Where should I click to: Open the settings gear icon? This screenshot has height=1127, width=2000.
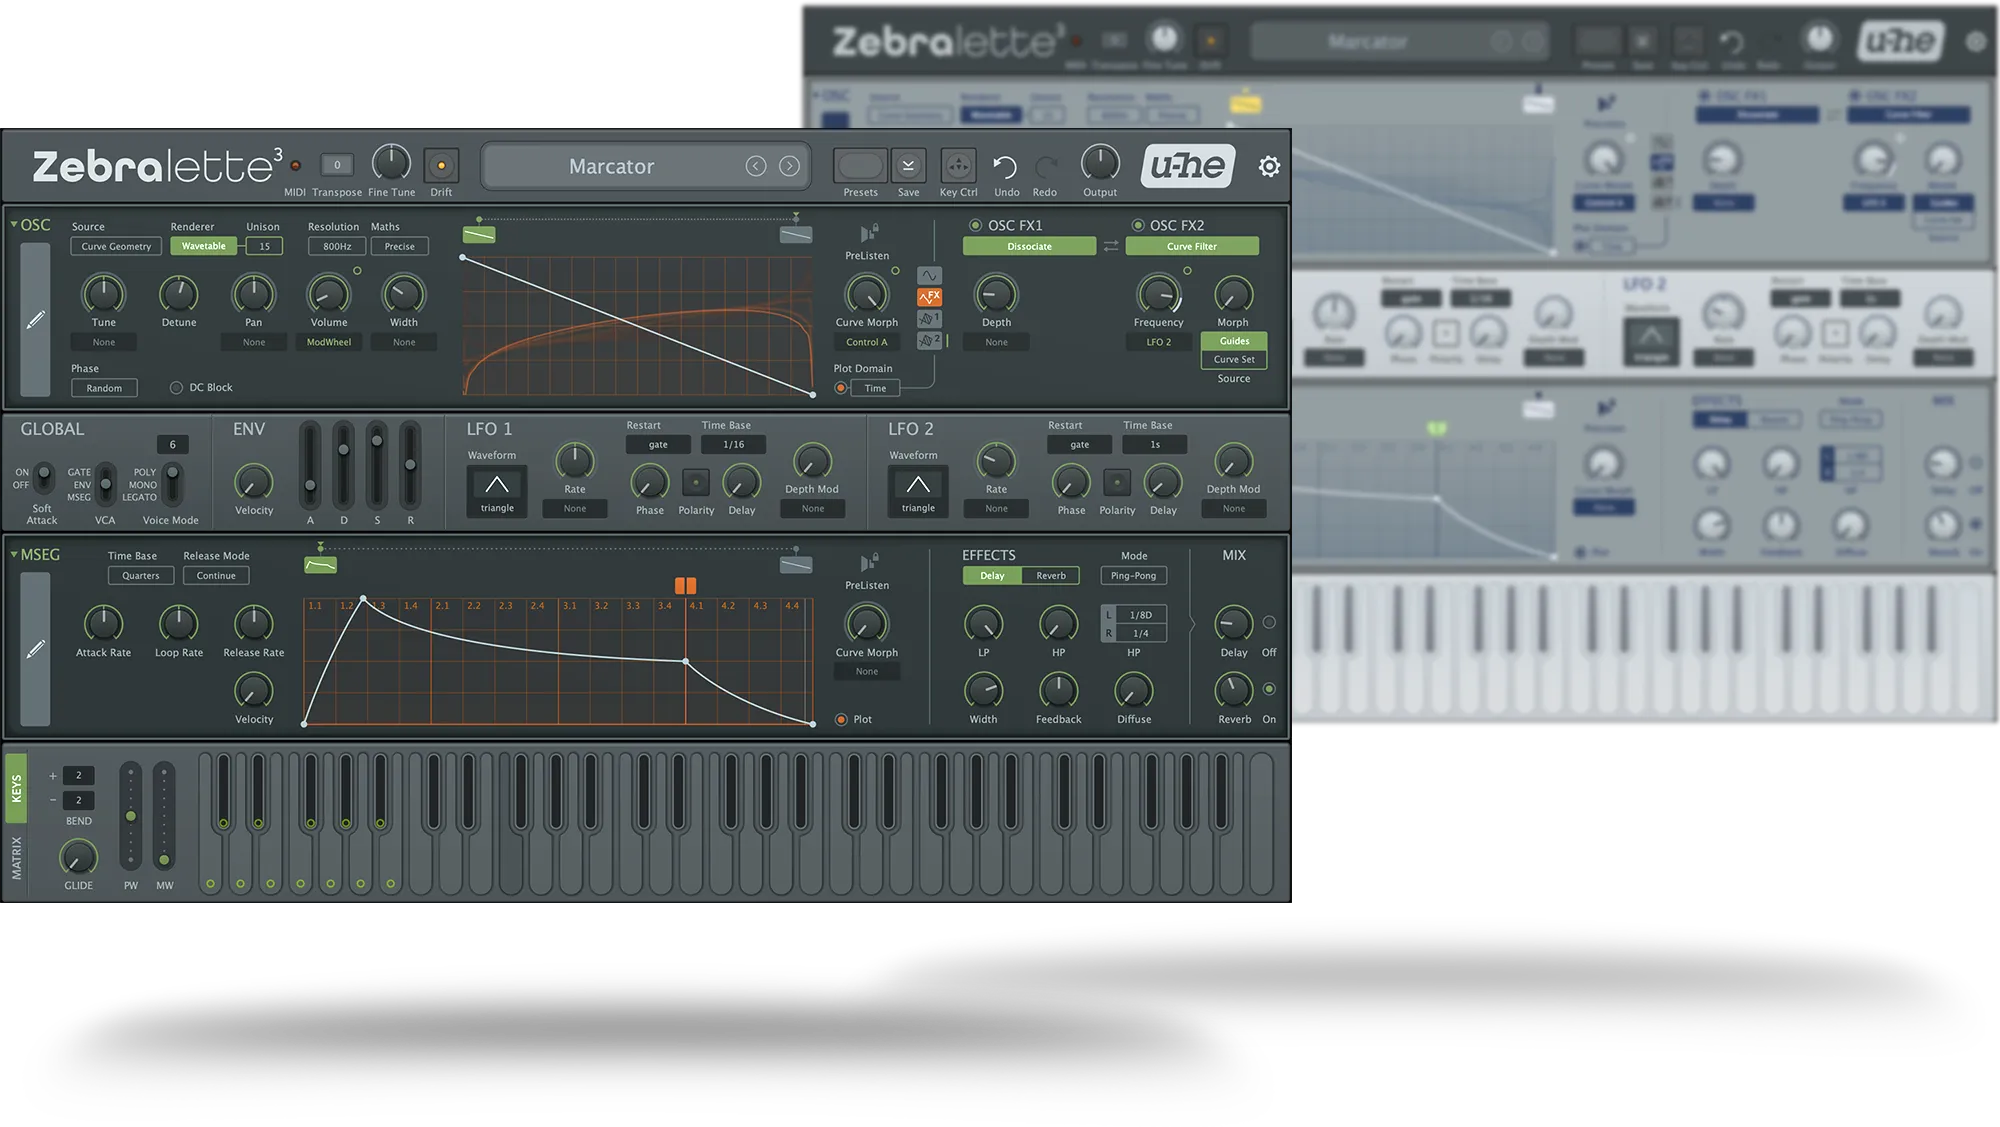pos(1269,167)
